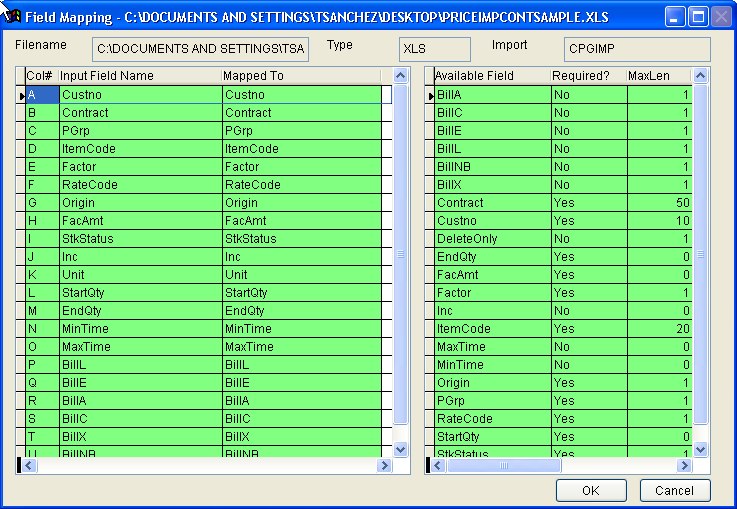737x509 pixels.
Task: Click the right arrow of the Available Field horizontal scrollbar
Action: click(x=685, y=465)
